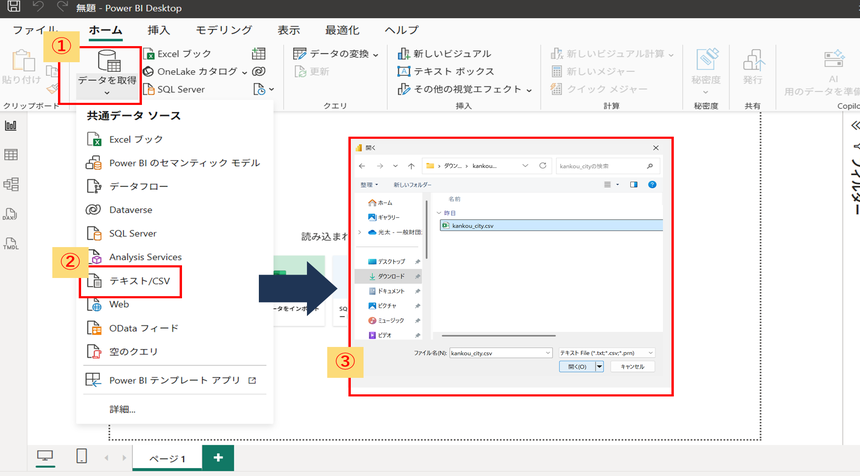Expand the OneDrive cloud entry in the dialog

[360, 232]
